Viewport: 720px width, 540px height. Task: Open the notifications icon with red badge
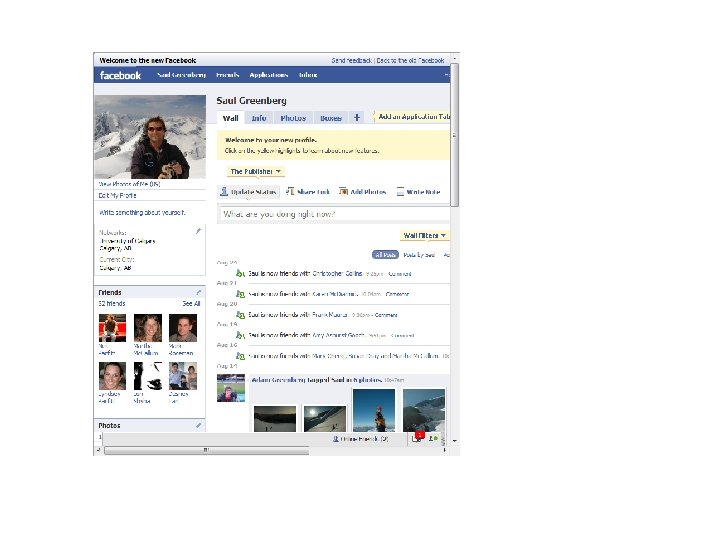[x=418, y=437]
